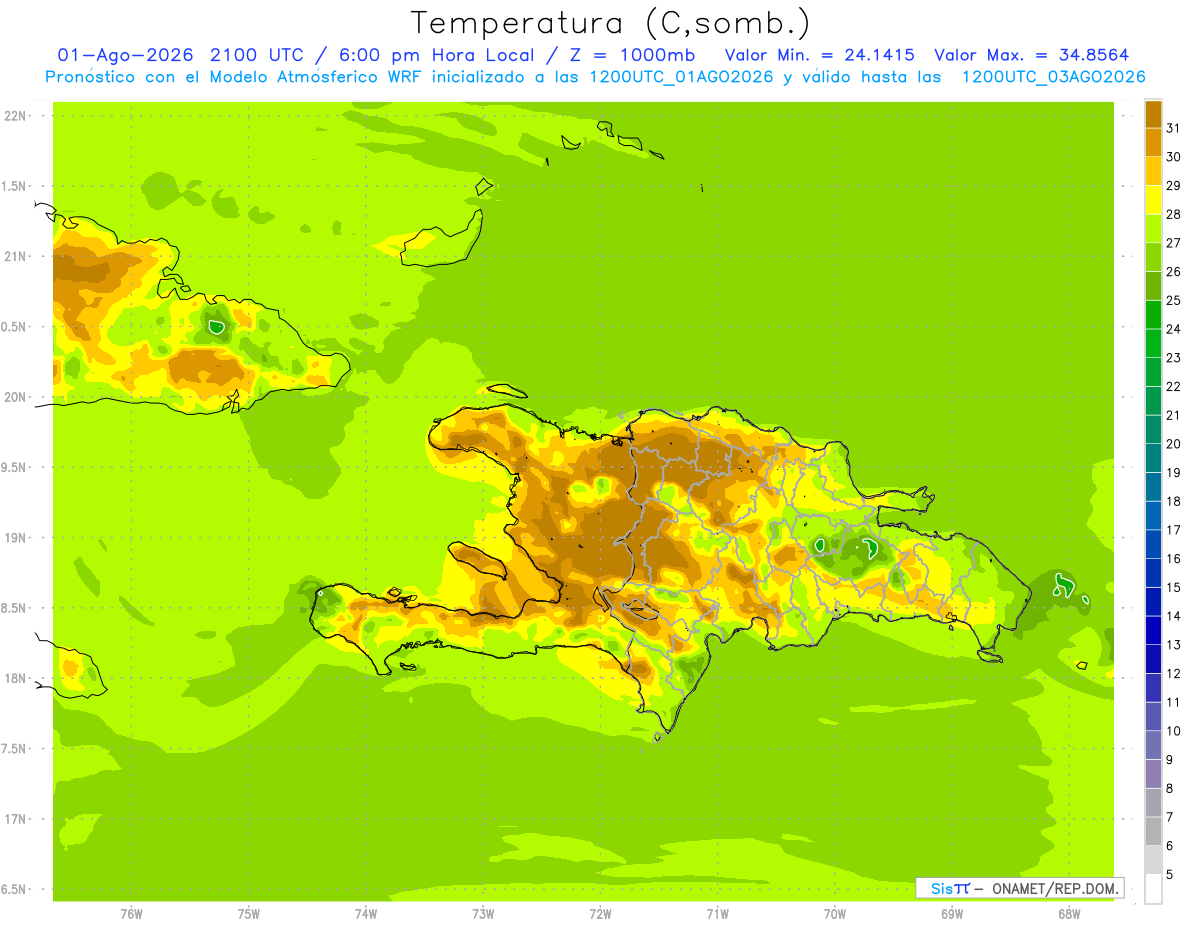The image size is (1200, 927).
Task: Click the "70W" longitude axis label
Action: [834, 914]
